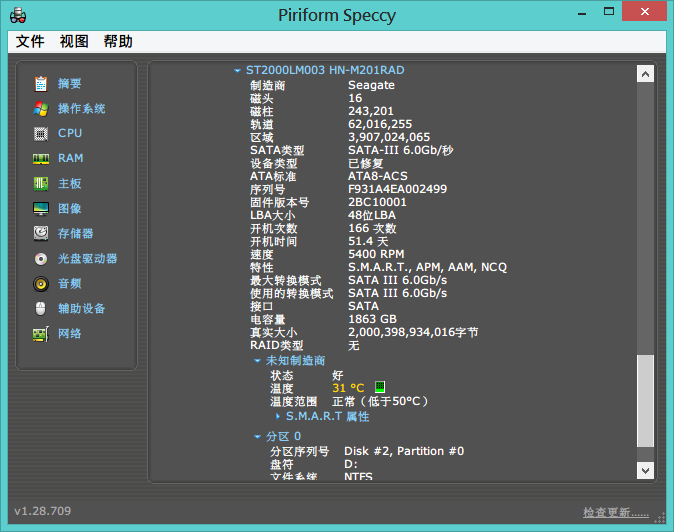
Task: Show the 图像 section
Action: tap(70, 208)
